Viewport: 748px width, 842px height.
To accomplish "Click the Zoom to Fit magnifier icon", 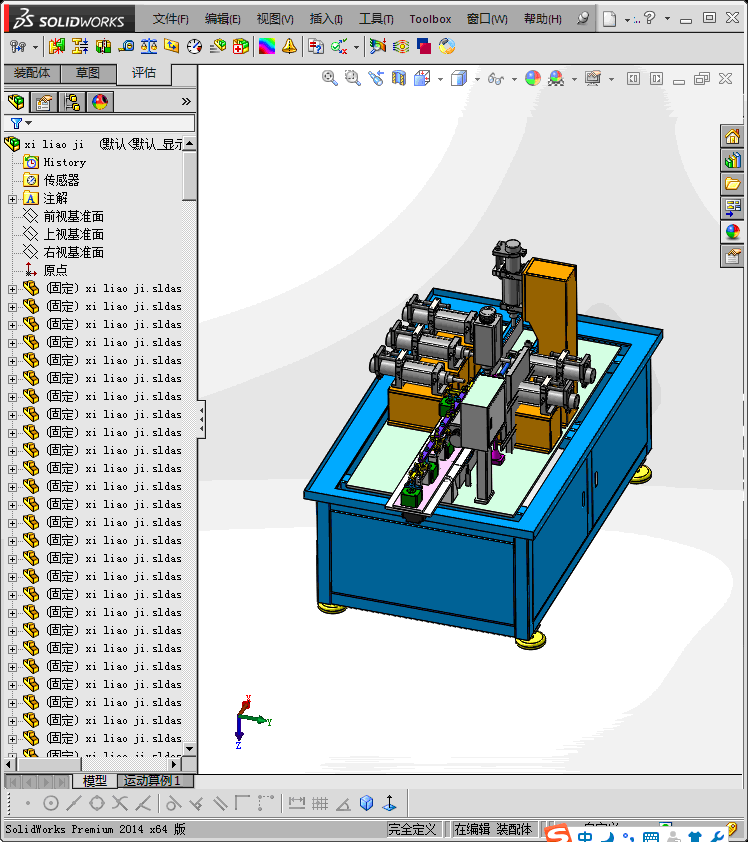I will pyautogui.click(x=329, y=78).
